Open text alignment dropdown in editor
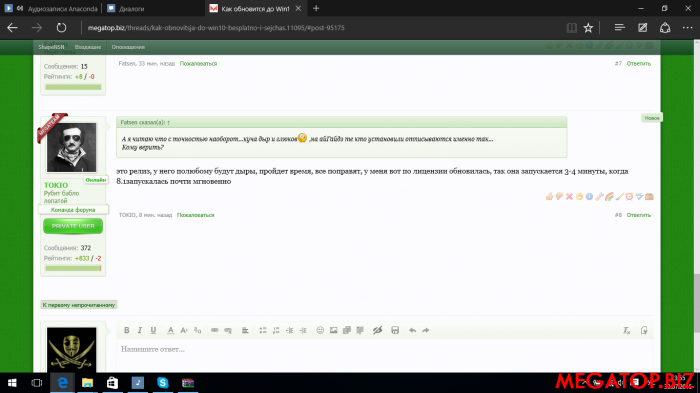This screenshot has height=393, width=700. [246, 330]
